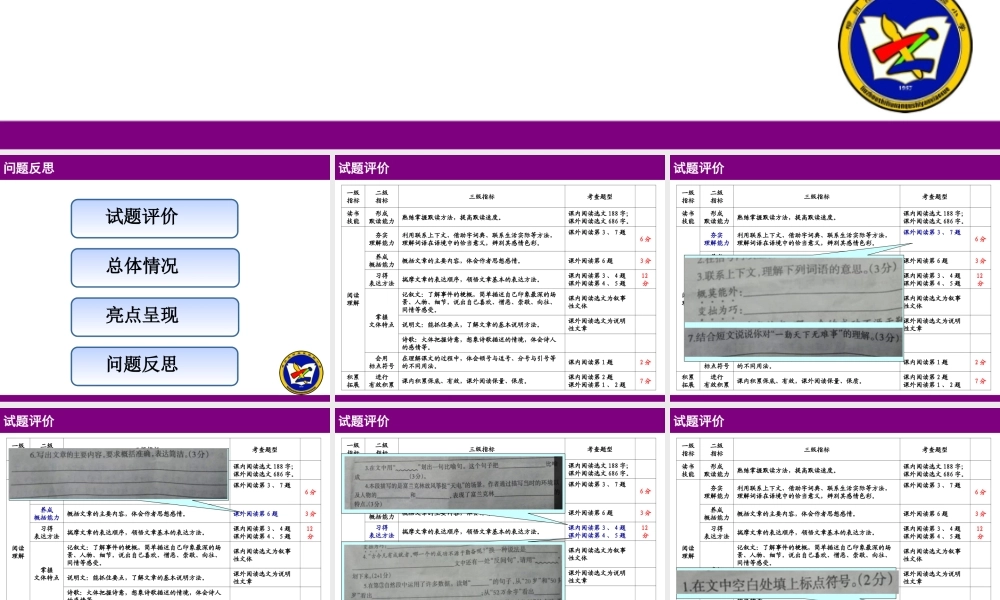Click blue highlighted text 习得表达方法

383,532
